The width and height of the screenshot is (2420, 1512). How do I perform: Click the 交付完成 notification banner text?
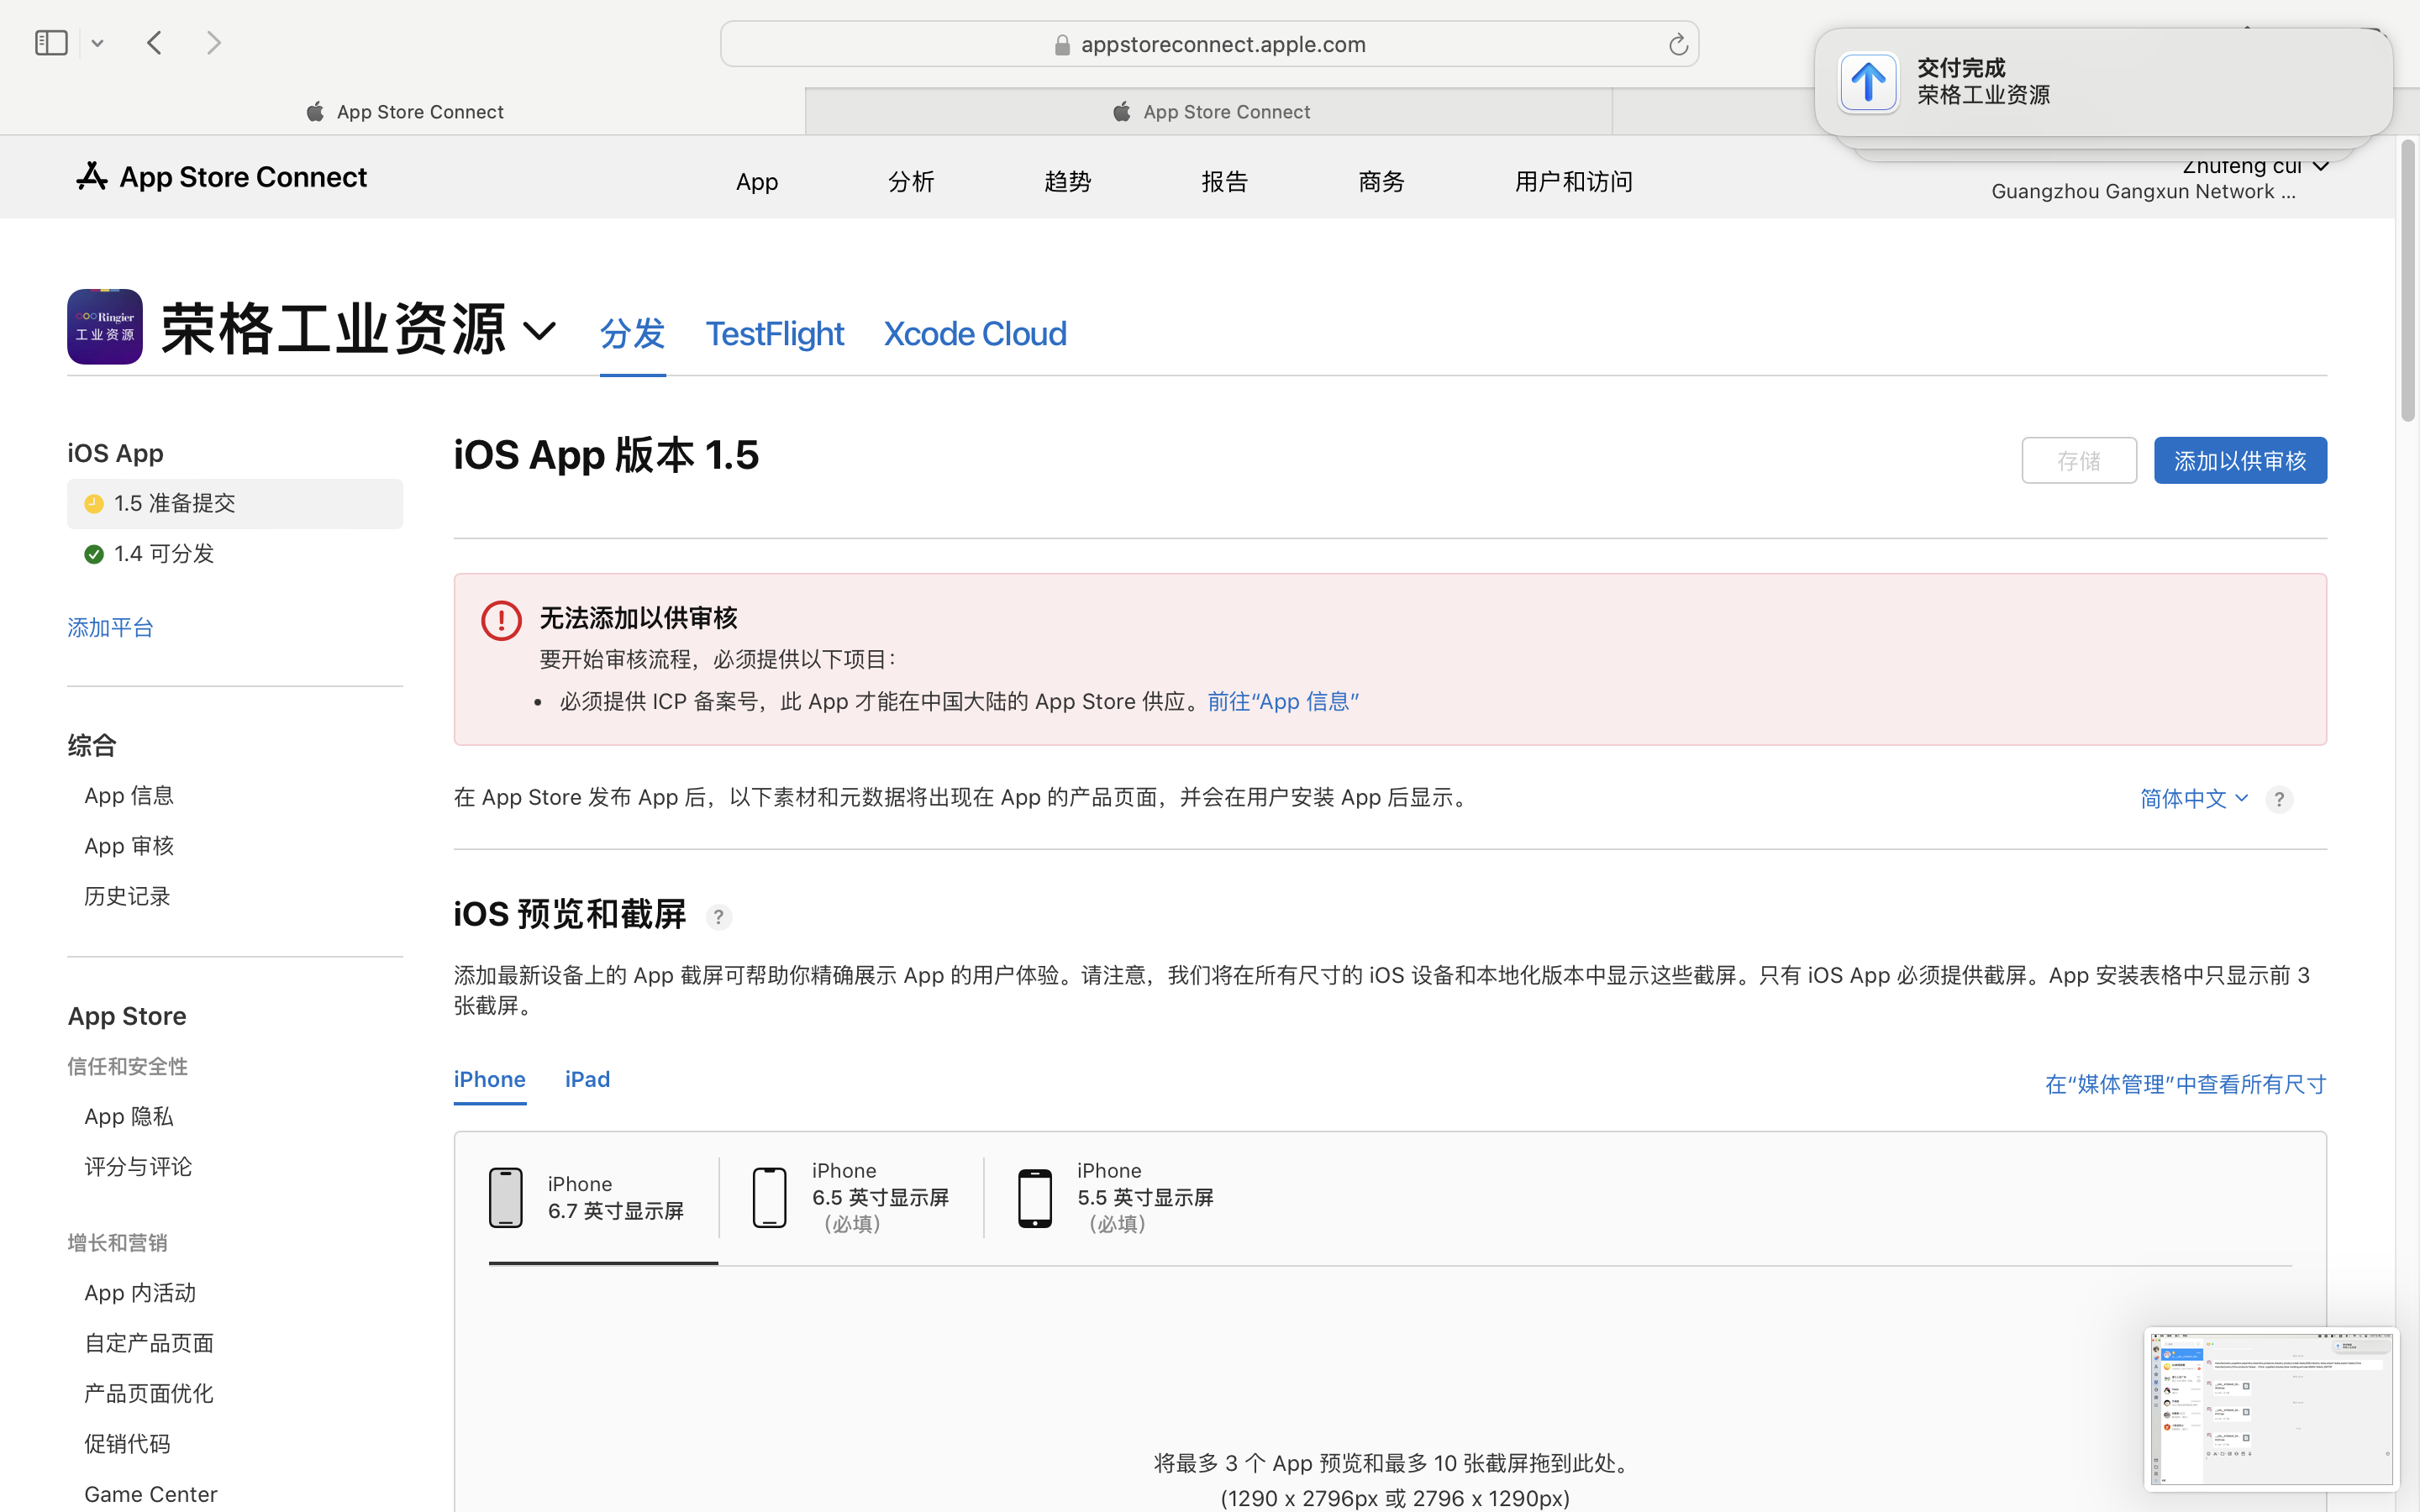1982,81
